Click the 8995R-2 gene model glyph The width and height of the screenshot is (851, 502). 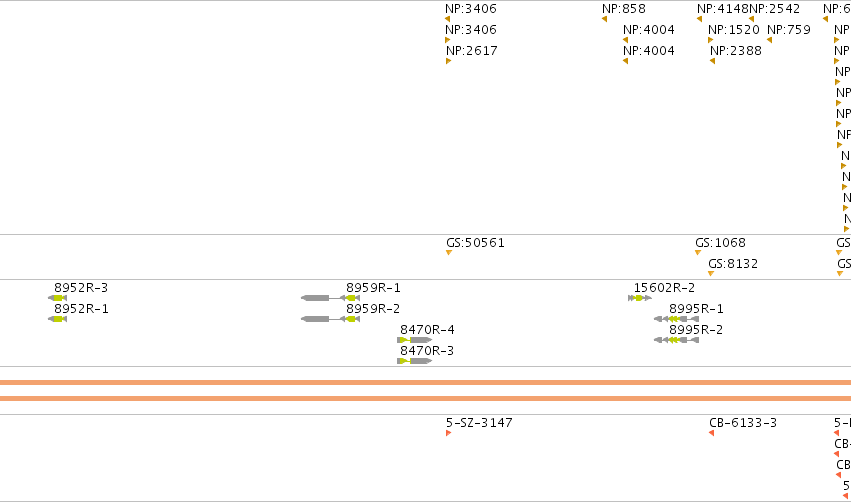[x=676, y=340]
